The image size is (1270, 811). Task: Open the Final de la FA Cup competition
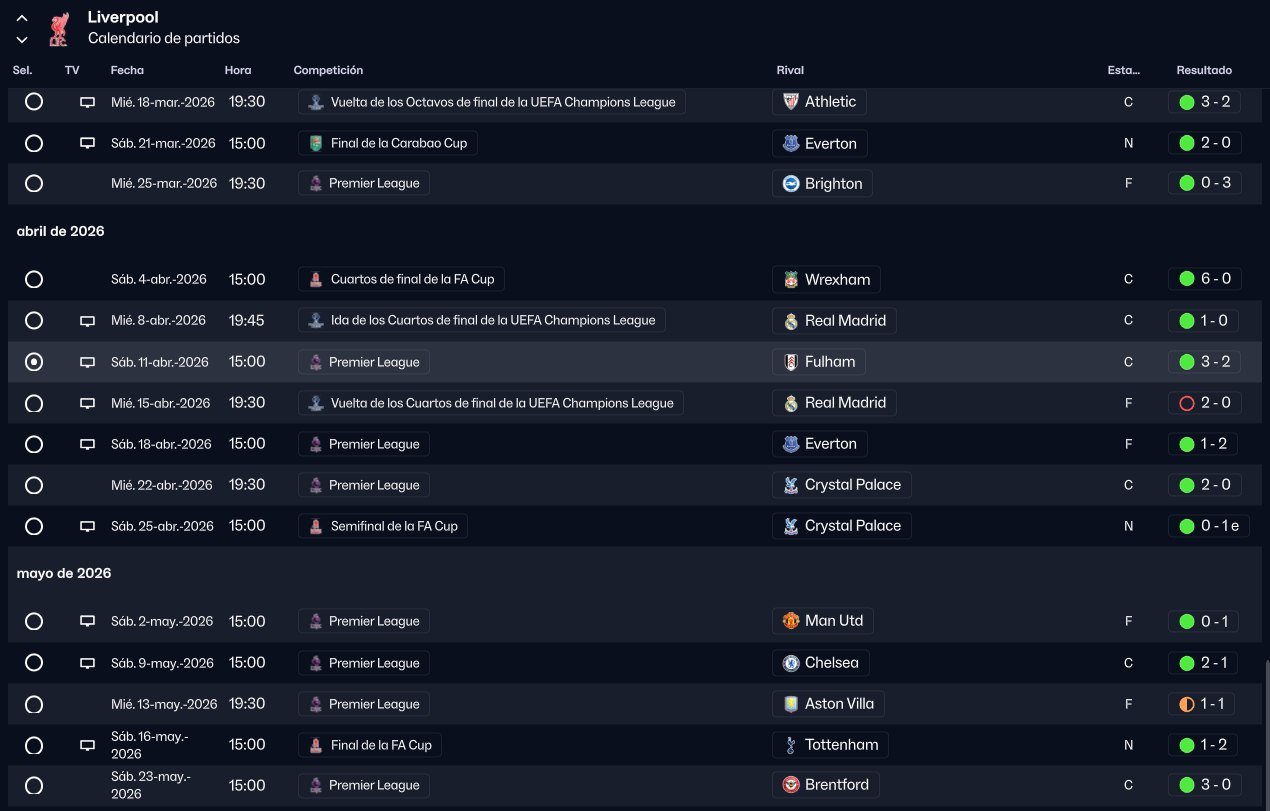pyautogui.click(x=371, y=745)
